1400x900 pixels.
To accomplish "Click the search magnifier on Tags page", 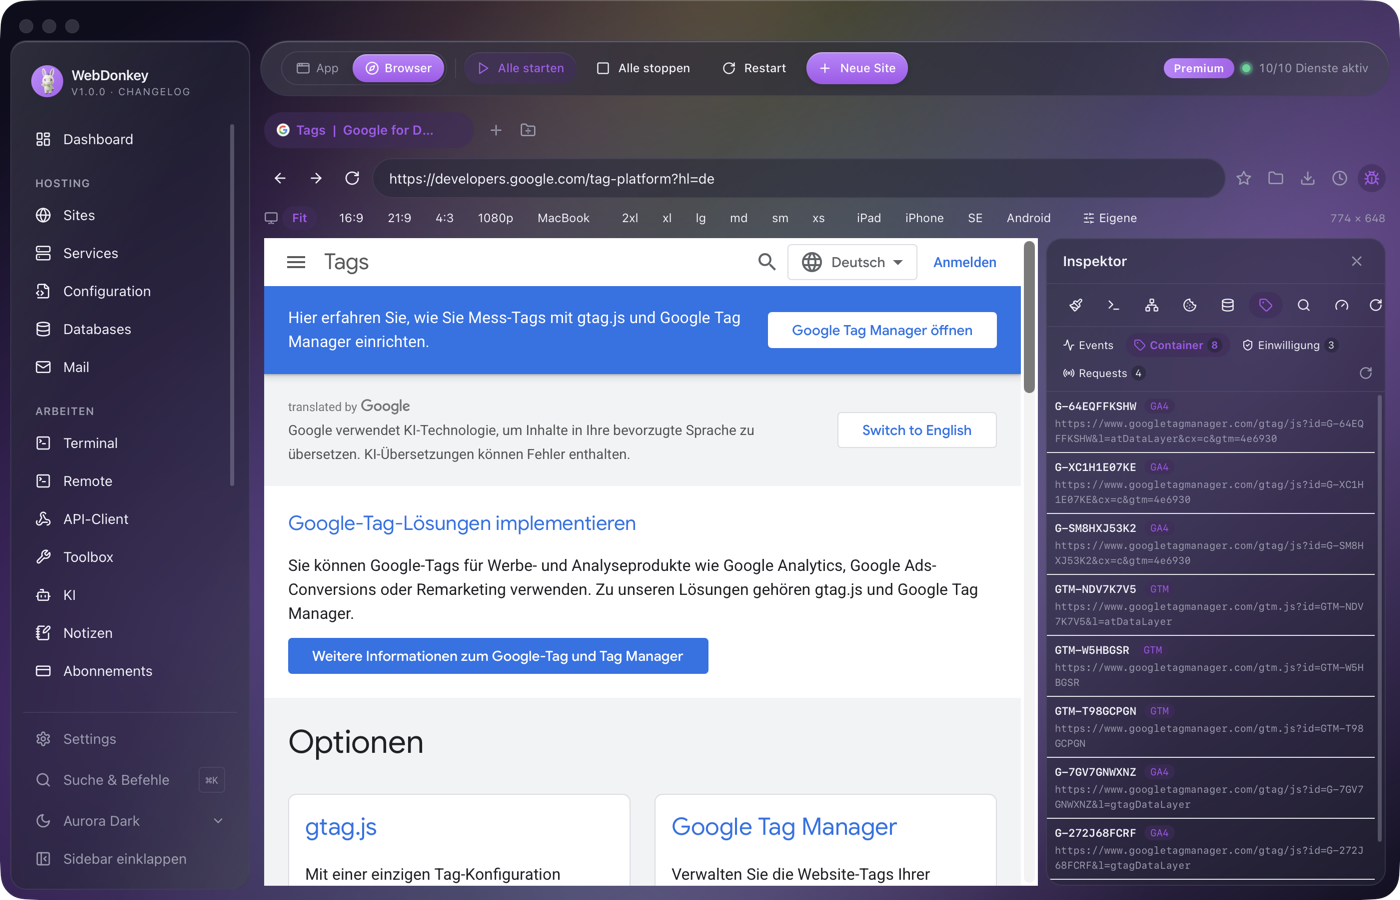I will [767, 262].
